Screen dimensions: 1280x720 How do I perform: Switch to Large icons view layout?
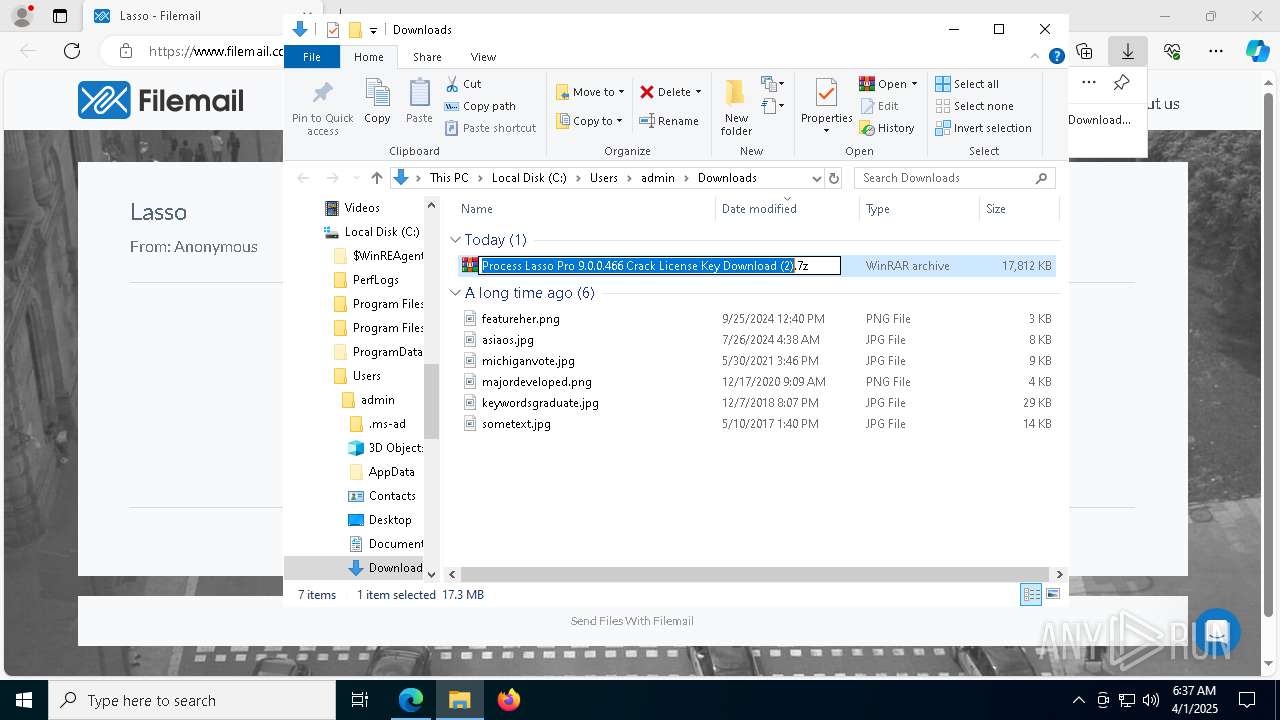point(1052,594)
